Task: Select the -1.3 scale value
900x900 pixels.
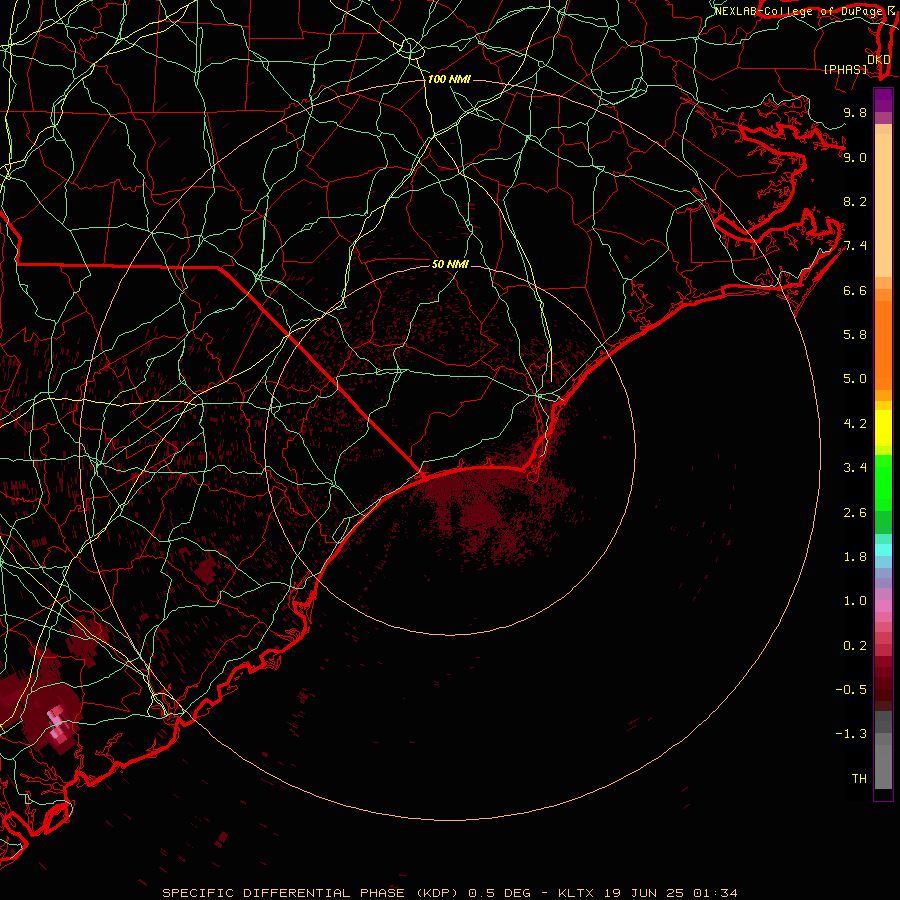Action: [x=851, y=734]
